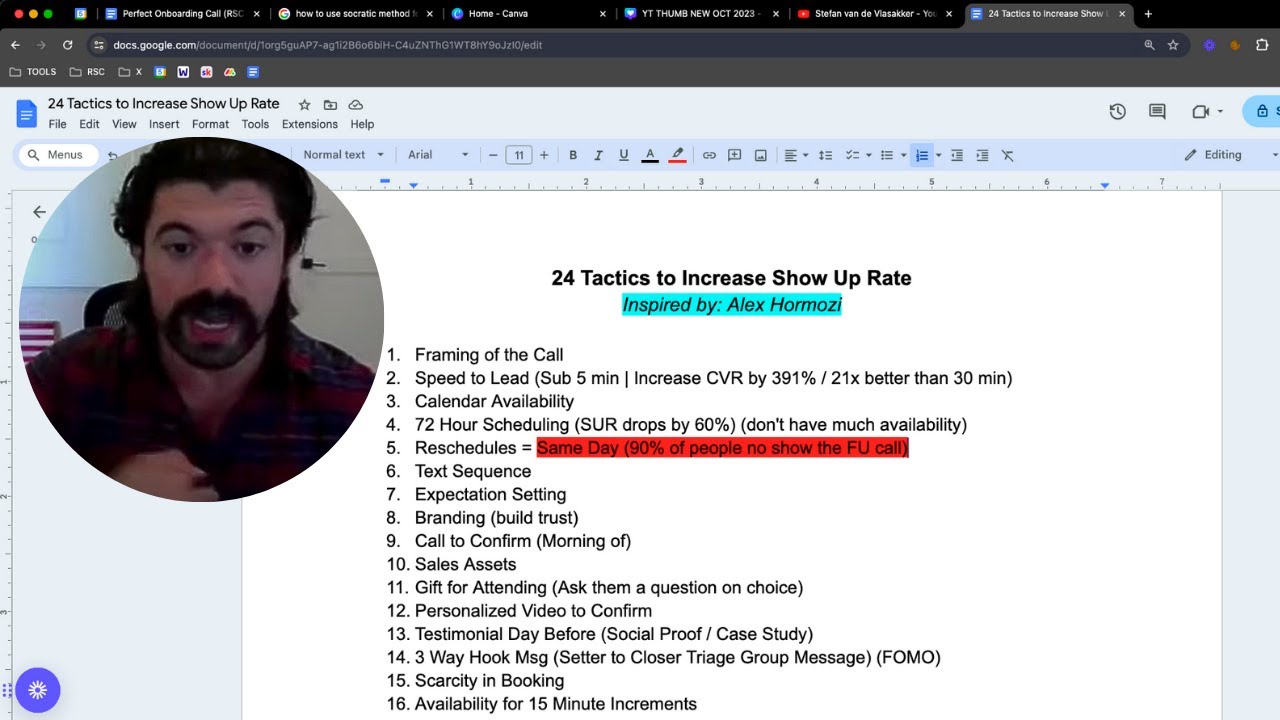Expand the Meet call options arrow
This screenshot has width=1280, height=720.
(1221, 112)
